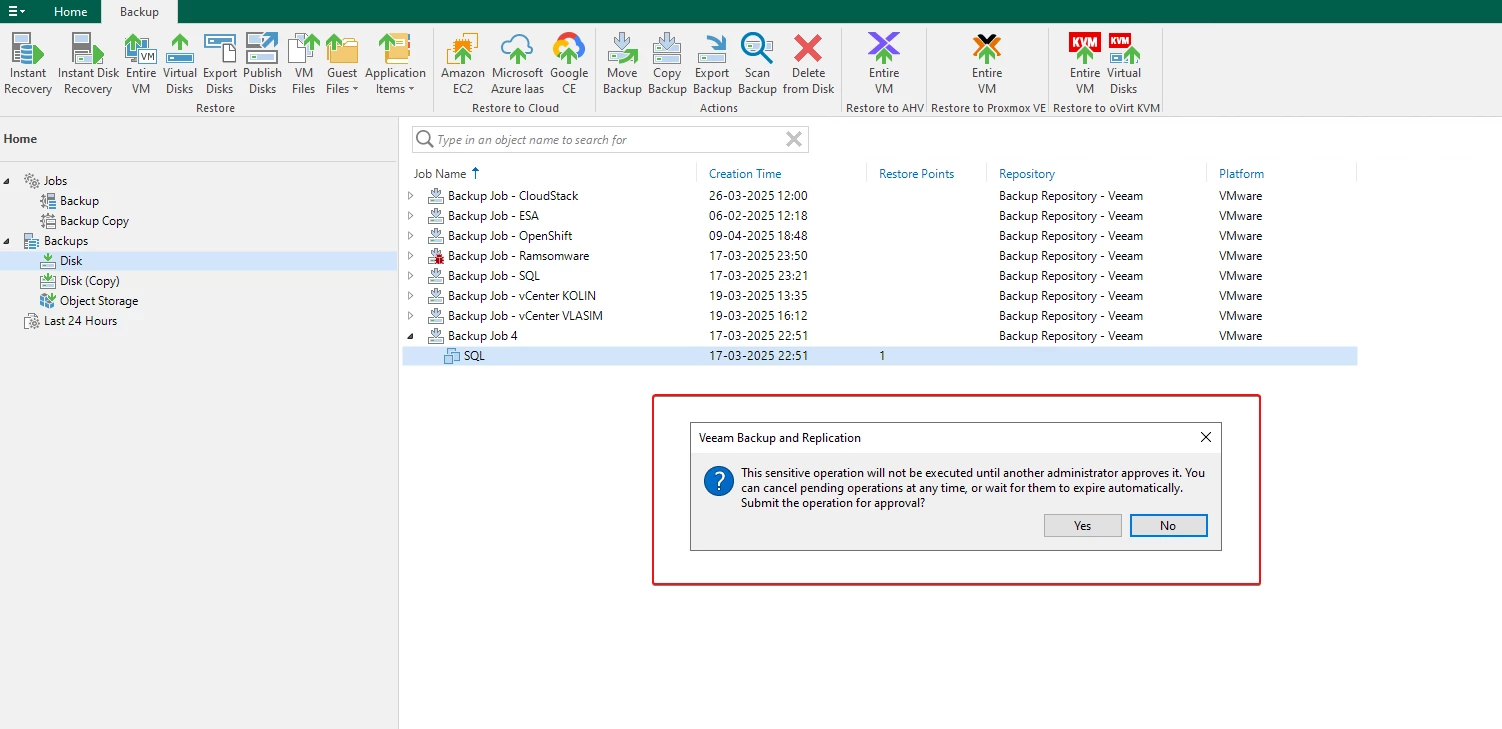1502x729 pixels.
Task: Select the SQL restore point row
Action: [x=880, y=356]
